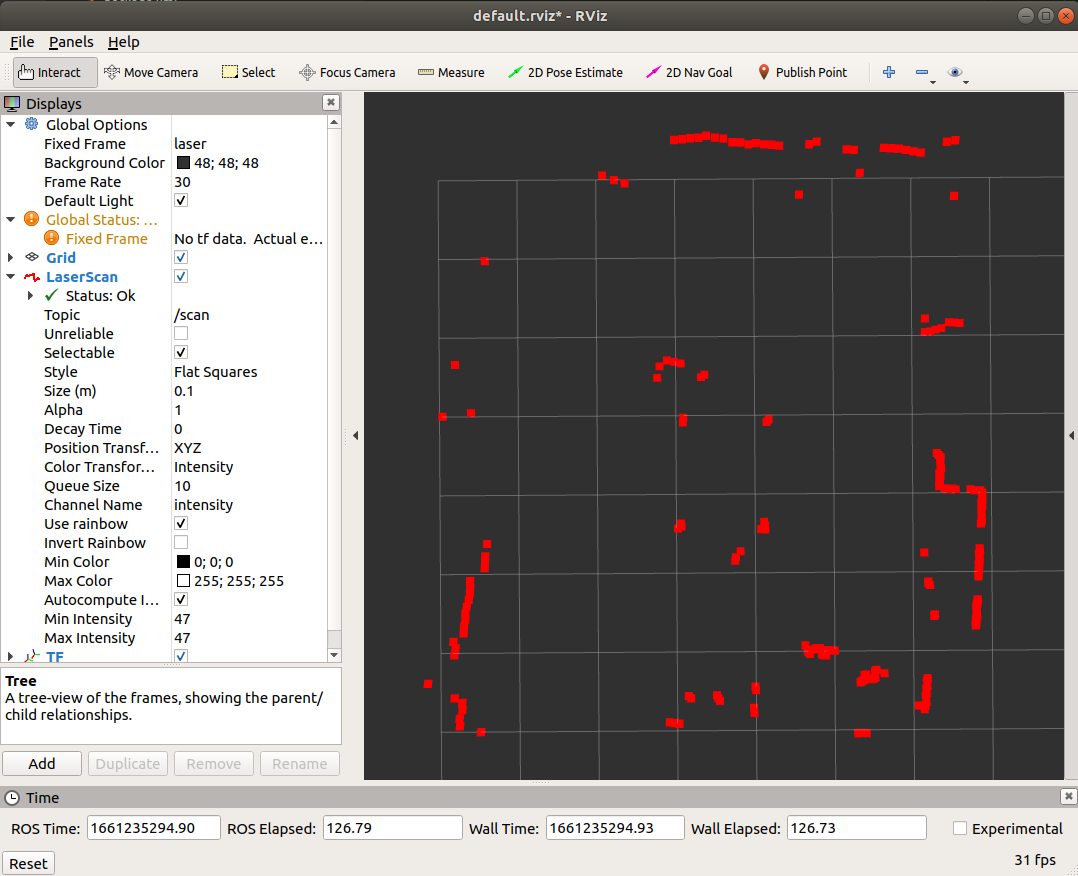Activate the Publish Point tool
1078x876 pixels.
point(801,72)
